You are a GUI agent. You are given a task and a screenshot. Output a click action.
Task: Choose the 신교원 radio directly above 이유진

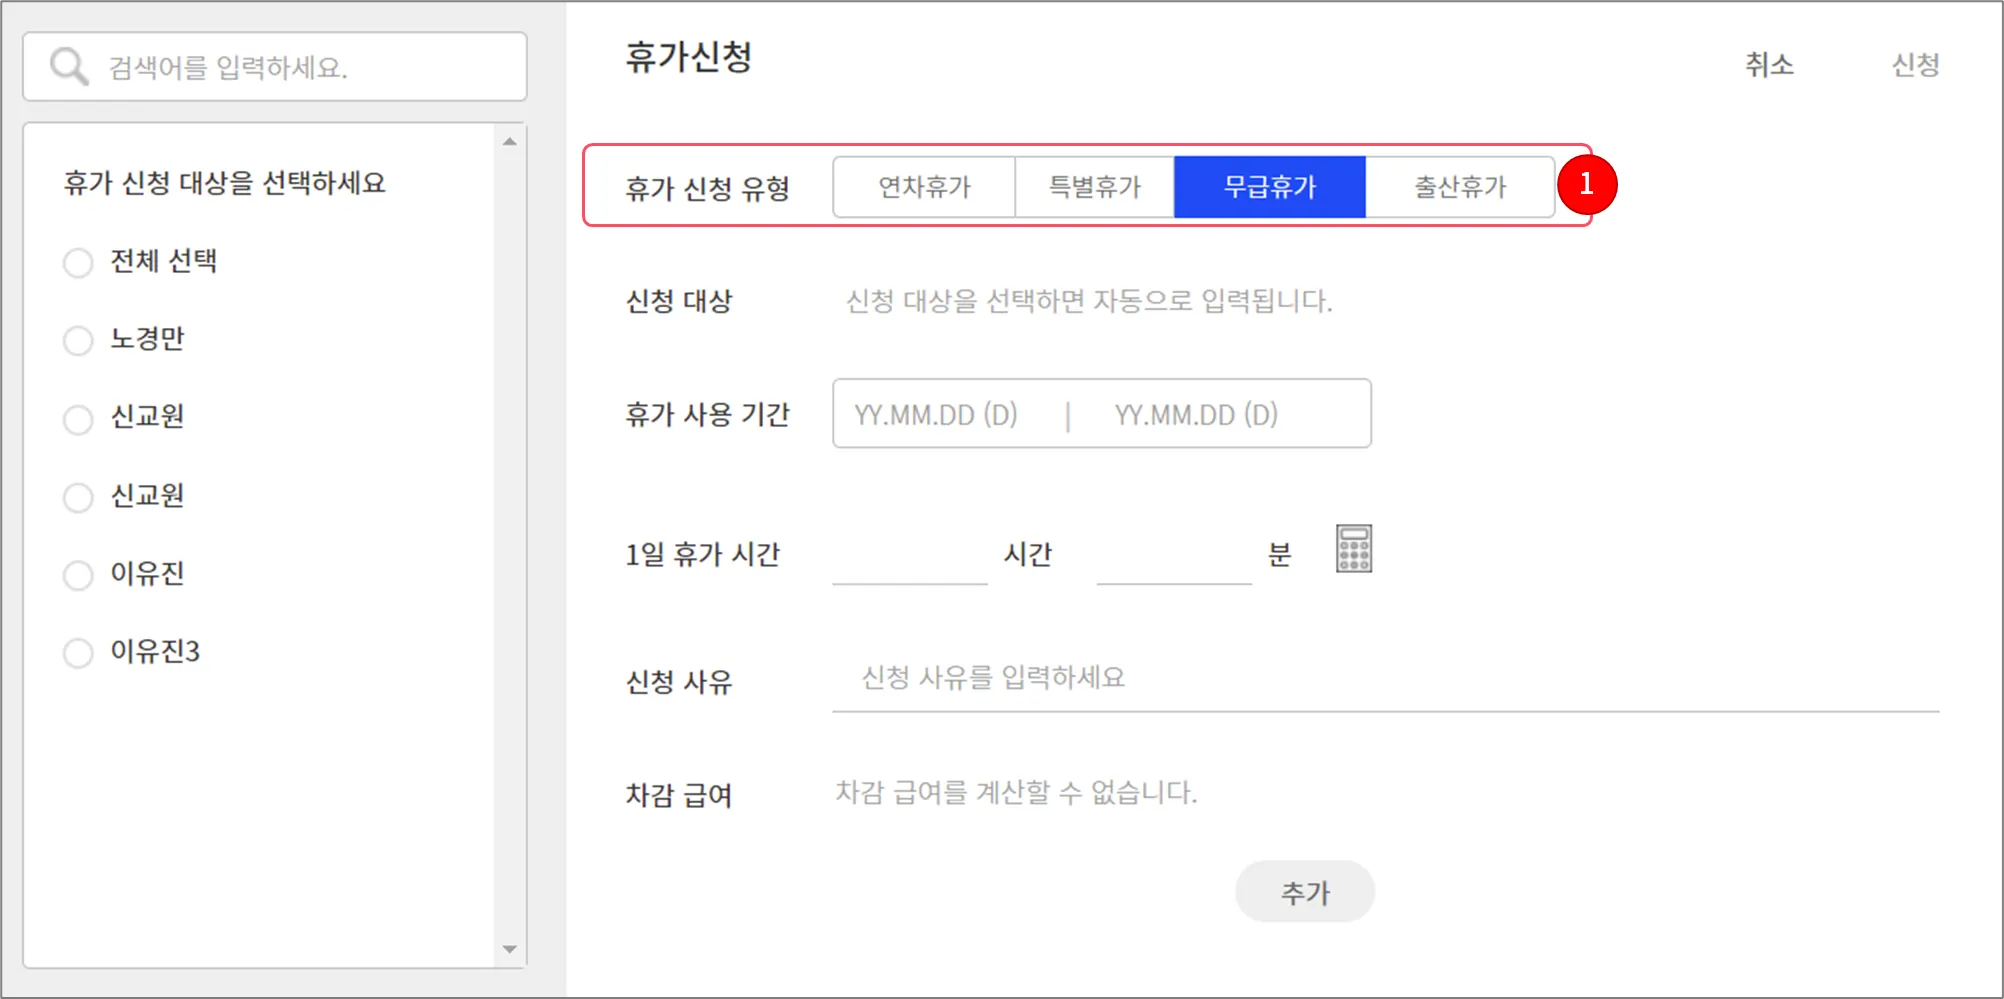[x=78, y=497]
